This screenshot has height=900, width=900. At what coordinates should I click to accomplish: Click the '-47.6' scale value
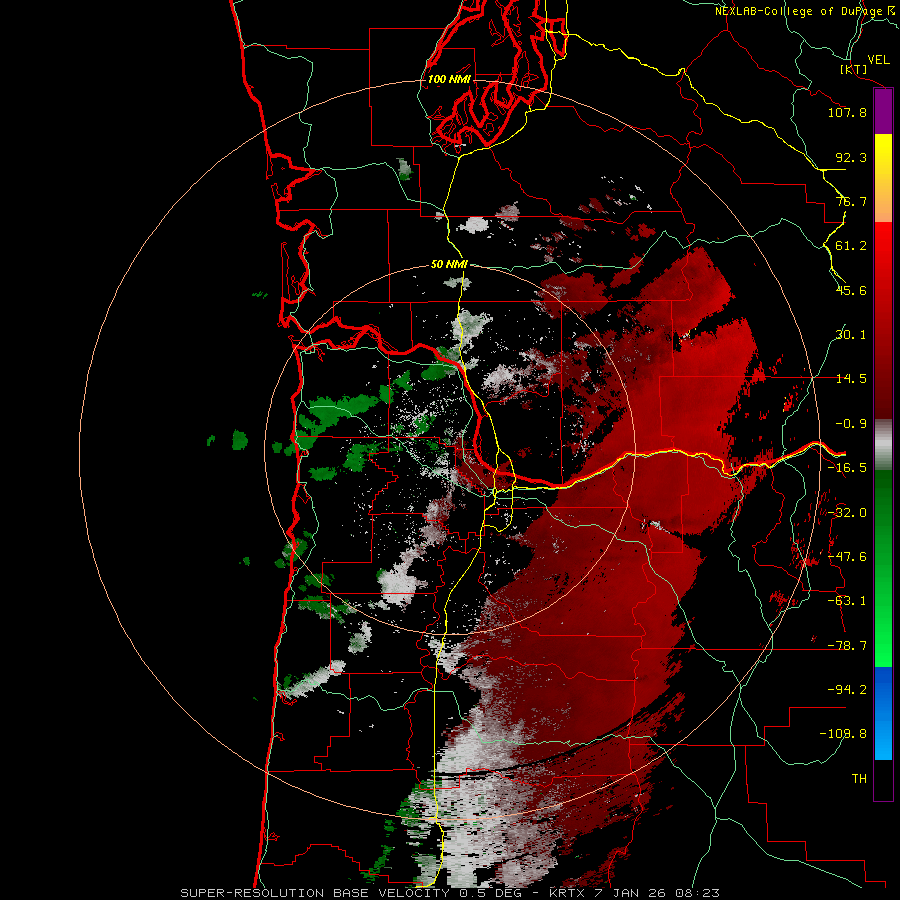847,557
